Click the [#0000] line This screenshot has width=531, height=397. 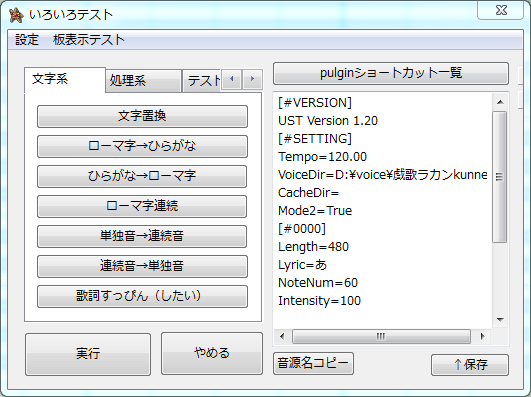(302, 229)
